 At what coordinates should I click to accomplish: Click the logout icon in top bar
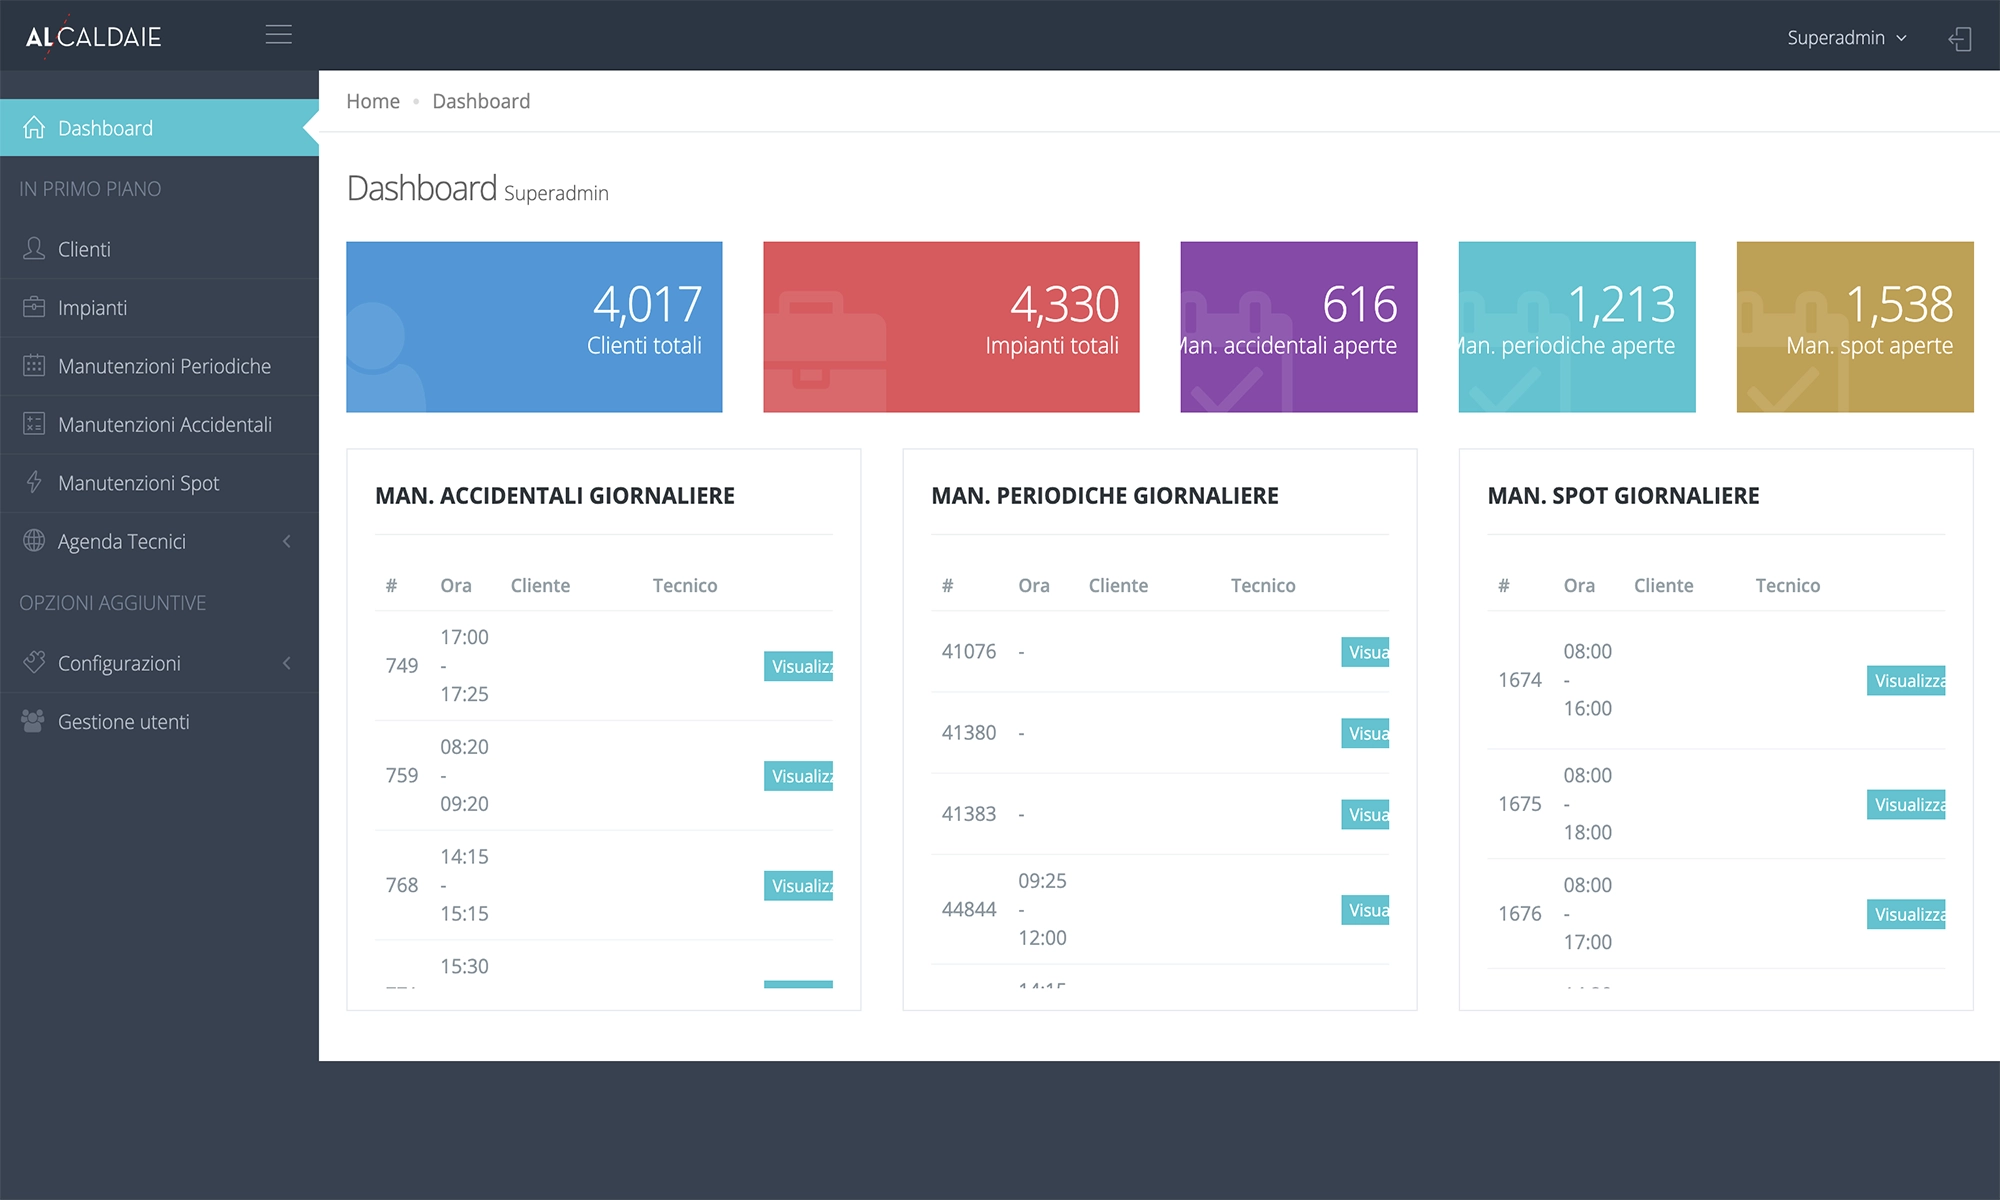pos(1960,38)
